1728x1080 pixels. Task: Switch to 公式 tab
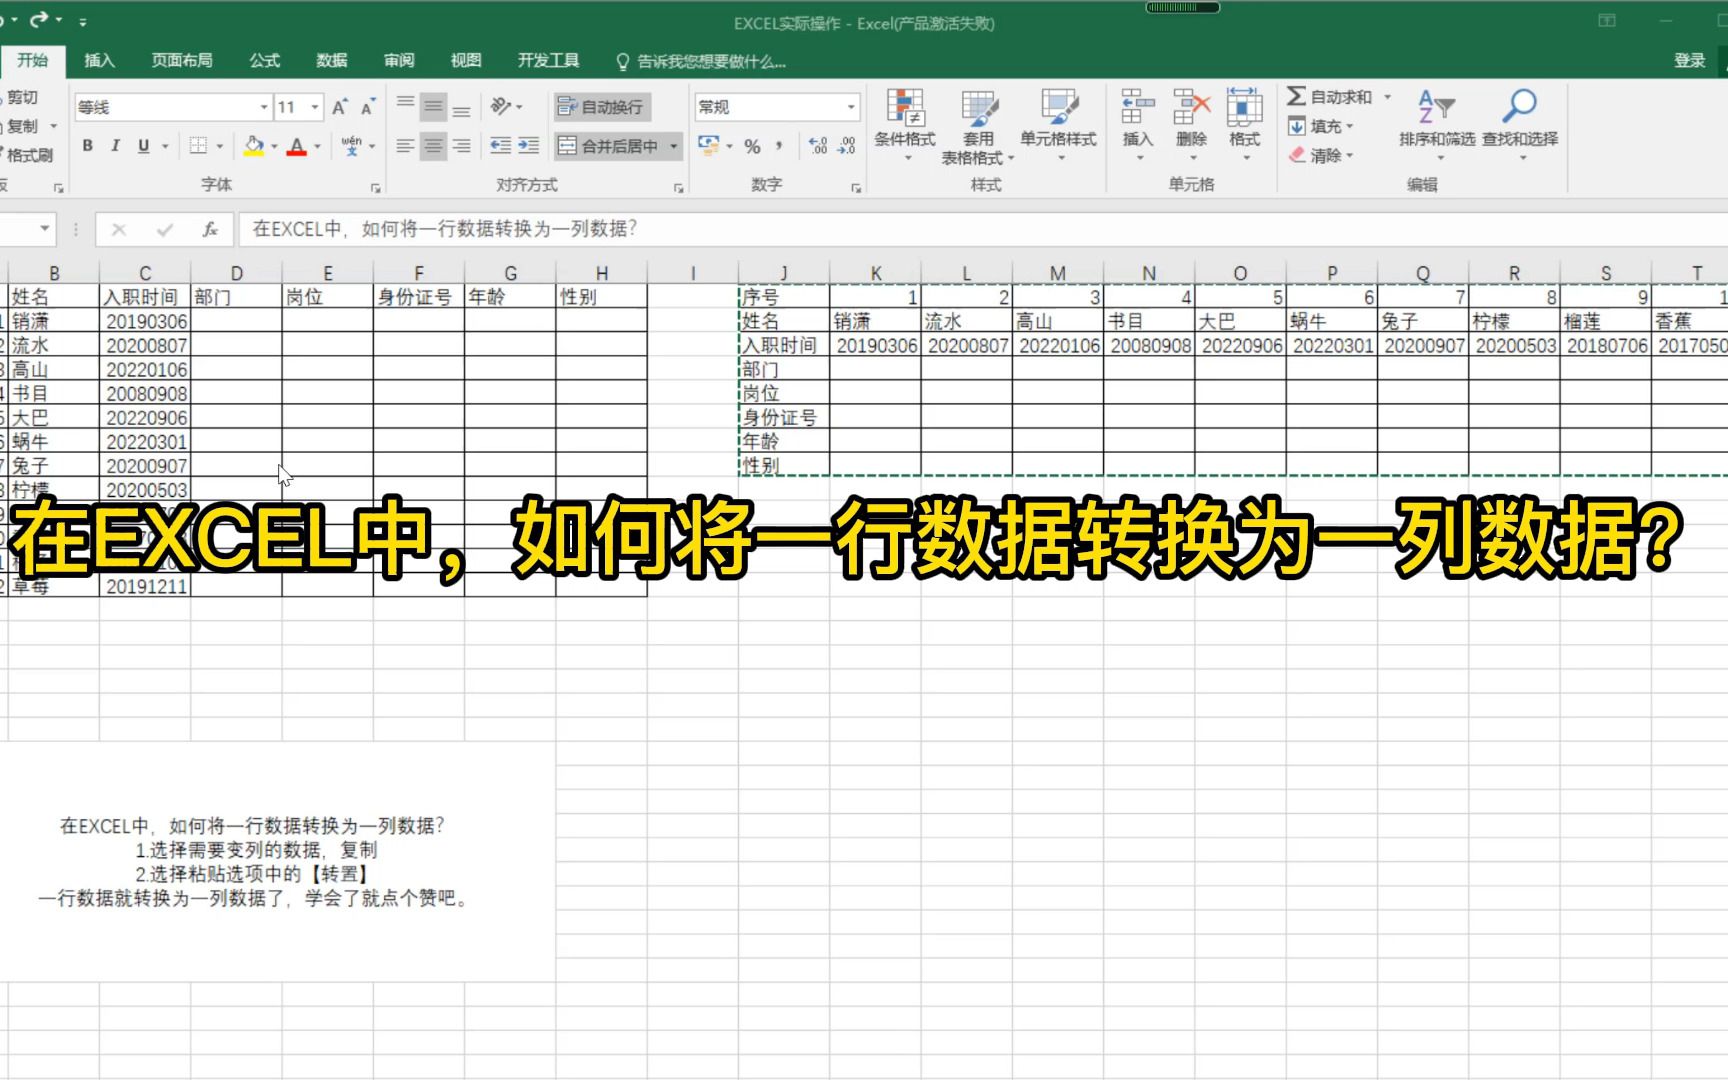(264, 60)
